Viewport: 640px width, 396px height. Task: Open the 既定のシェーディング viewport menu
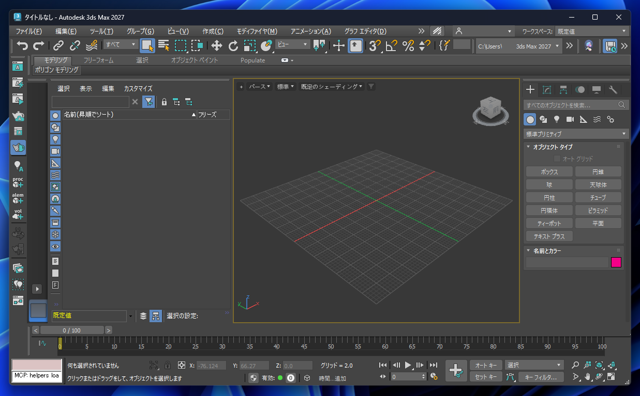(331, 87)
